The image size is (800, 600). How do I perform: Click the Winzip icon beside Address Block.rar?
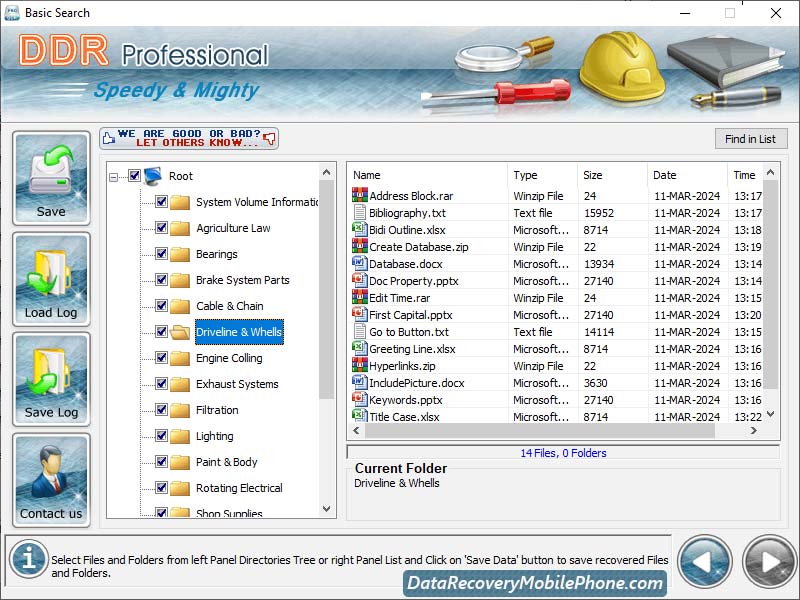click(360, 196)
